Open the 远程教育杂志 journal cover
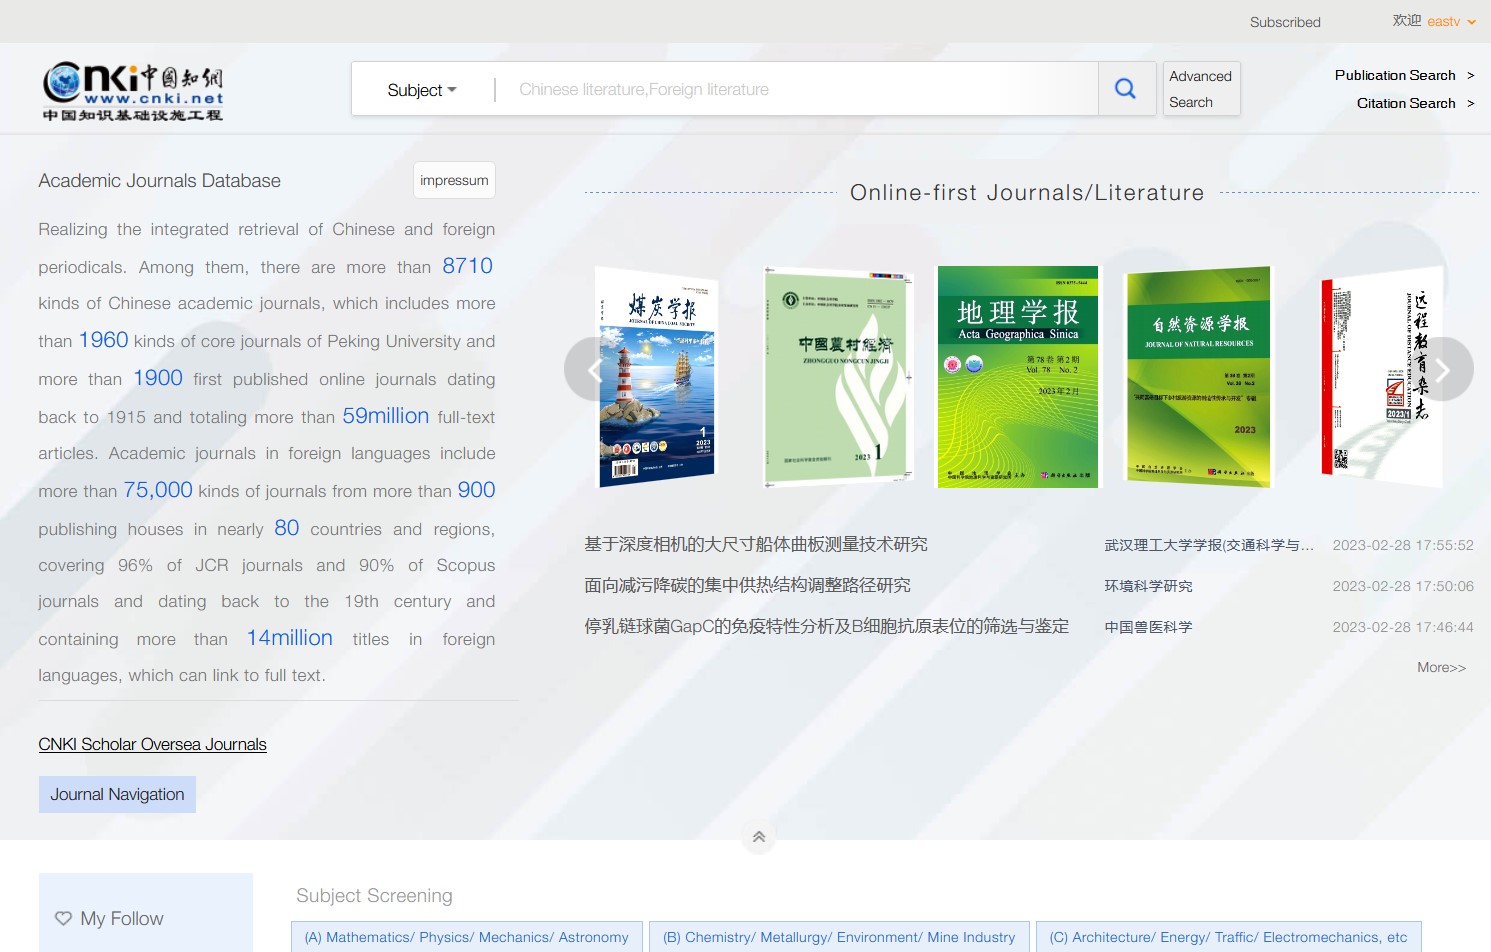 click(1382, 377)
